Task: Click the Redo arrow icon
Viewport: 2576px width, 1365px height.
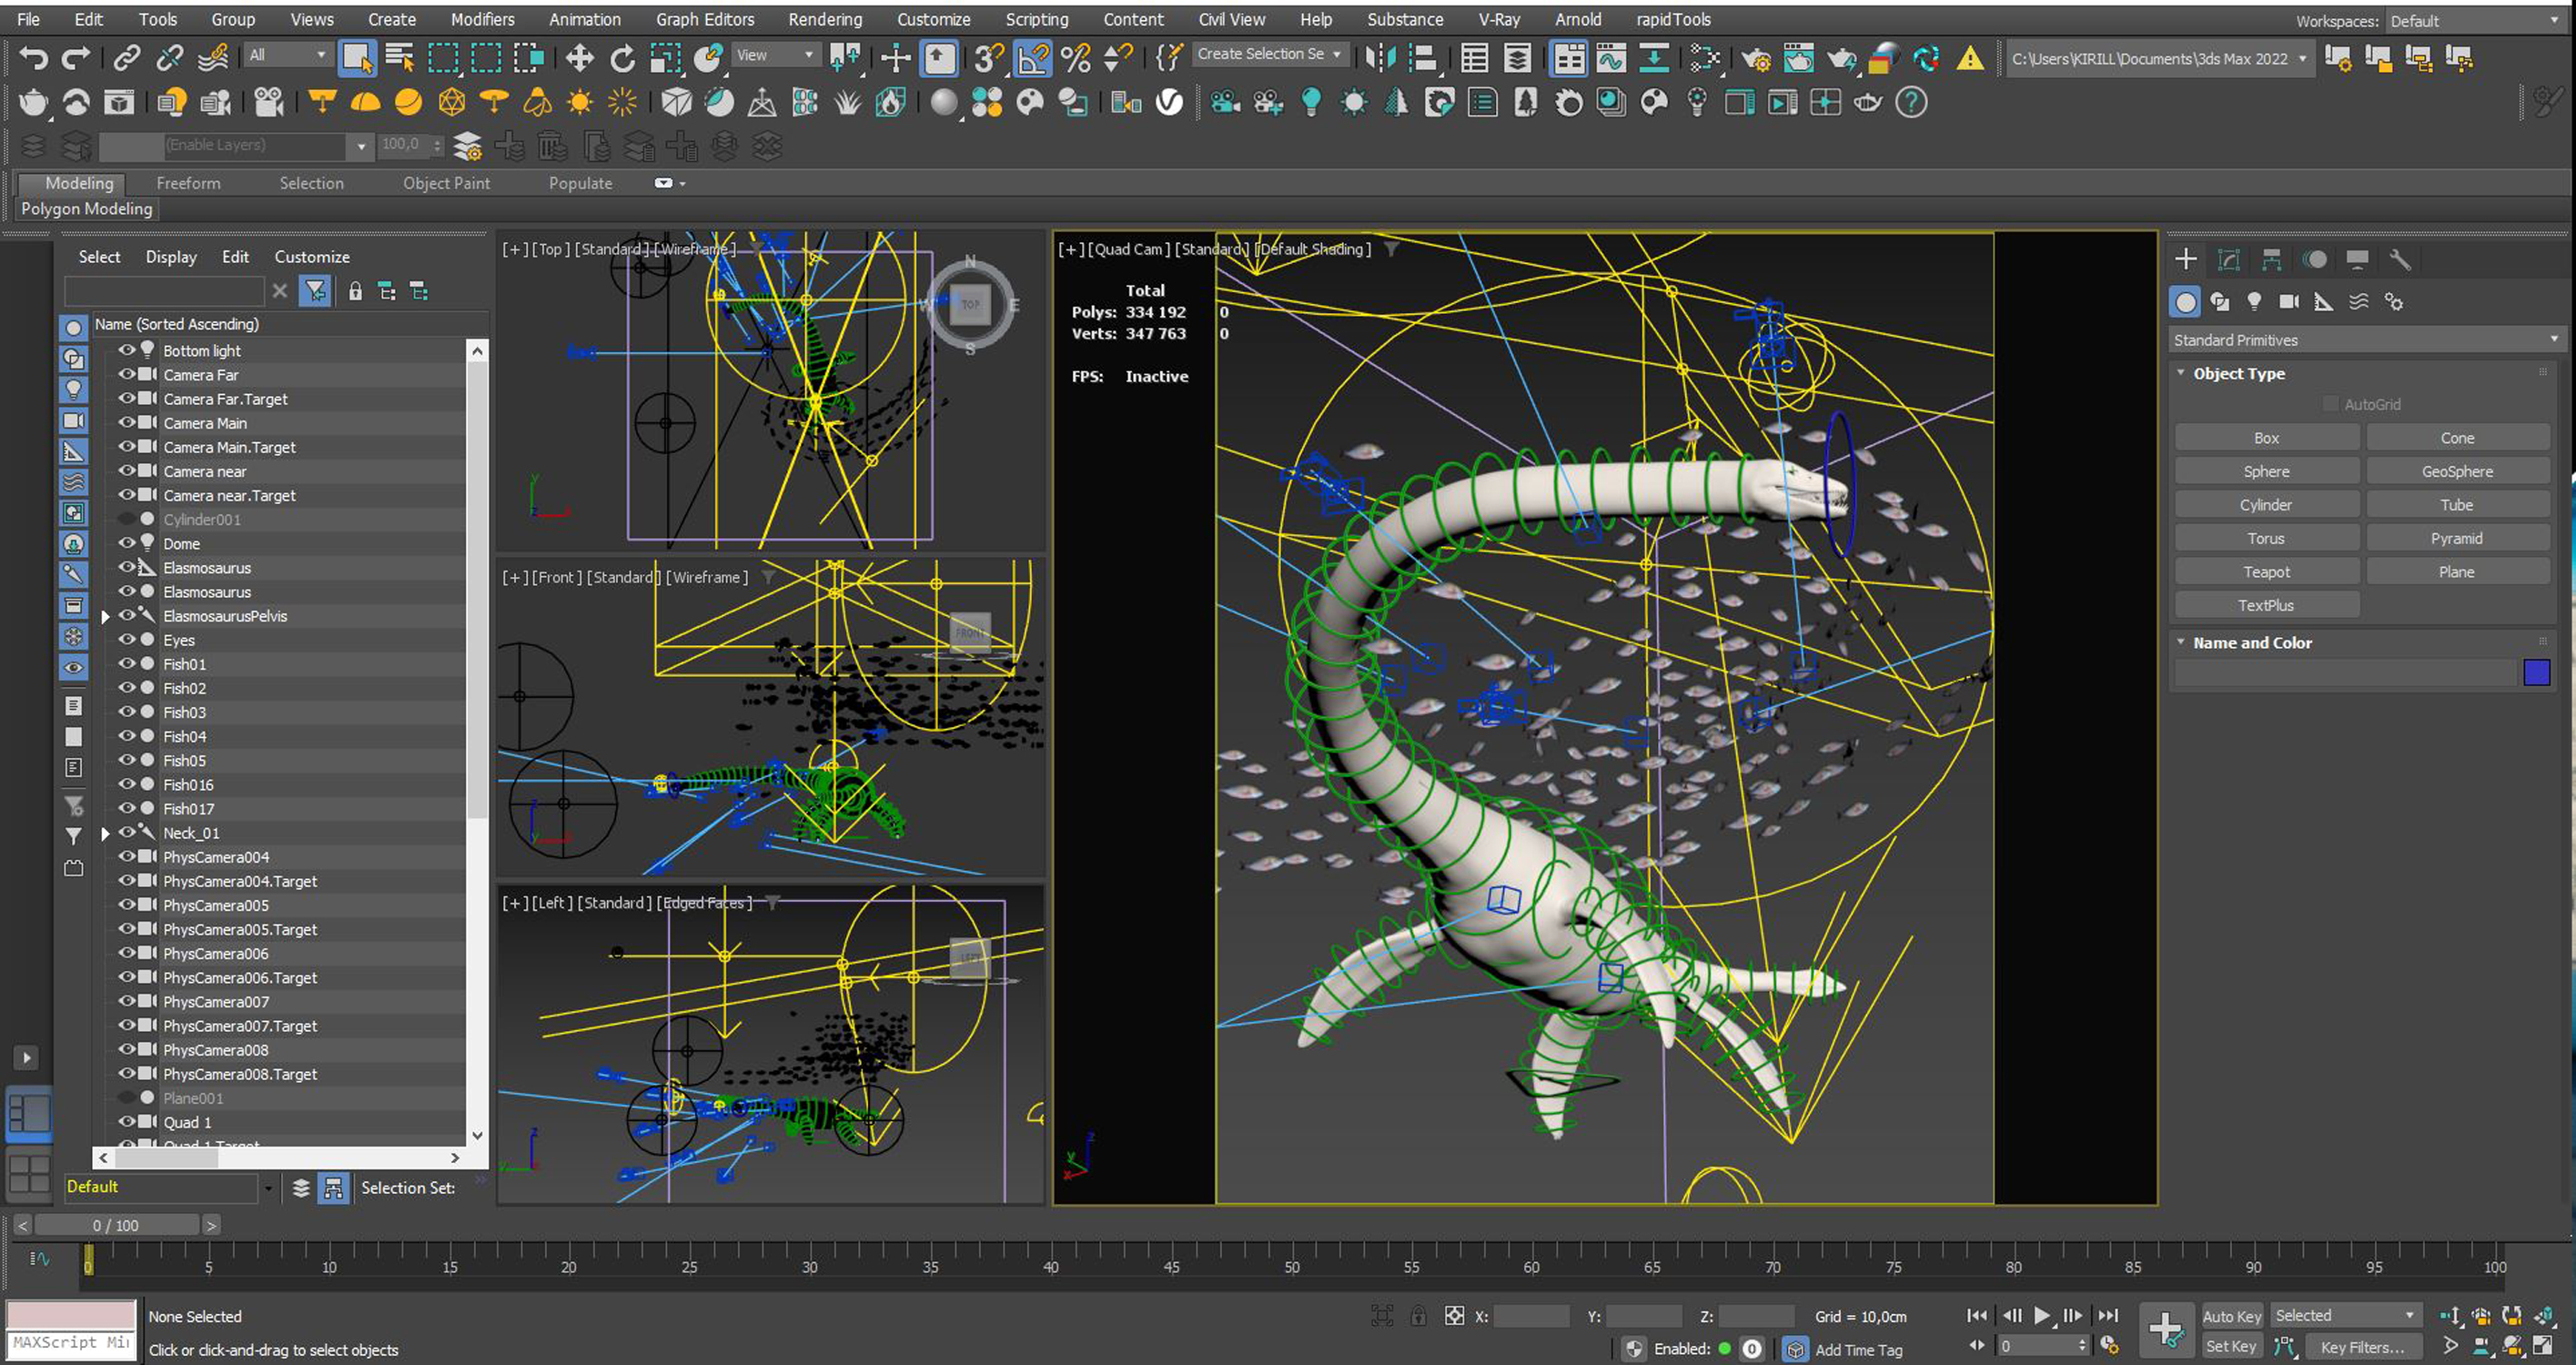Action: click(76, 58)
